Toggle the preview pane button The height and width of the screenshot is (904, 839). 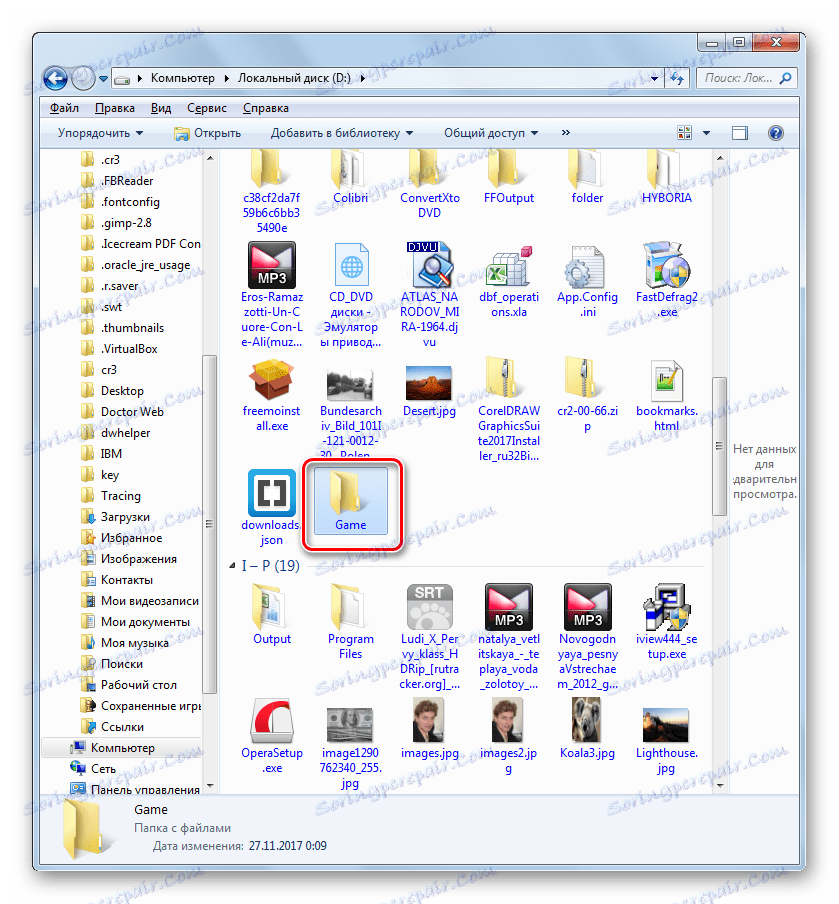click(740, 133)
